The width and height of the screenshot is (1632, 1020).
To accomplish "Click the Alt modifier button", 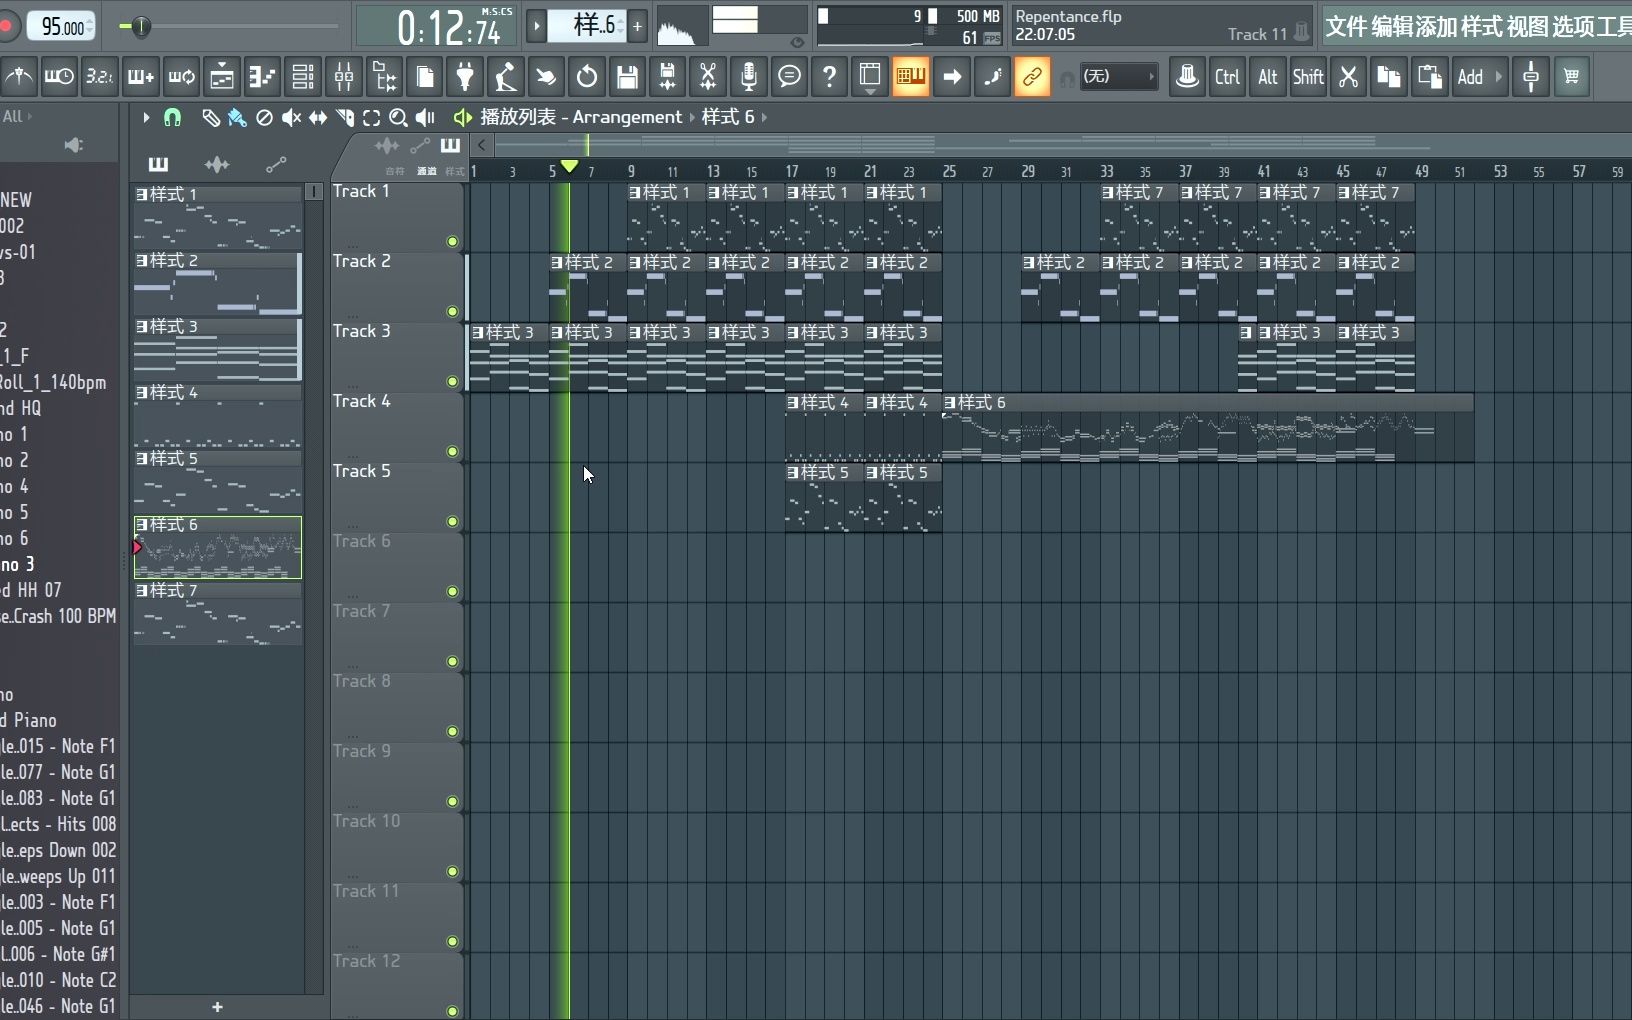I will [1268, 77].
